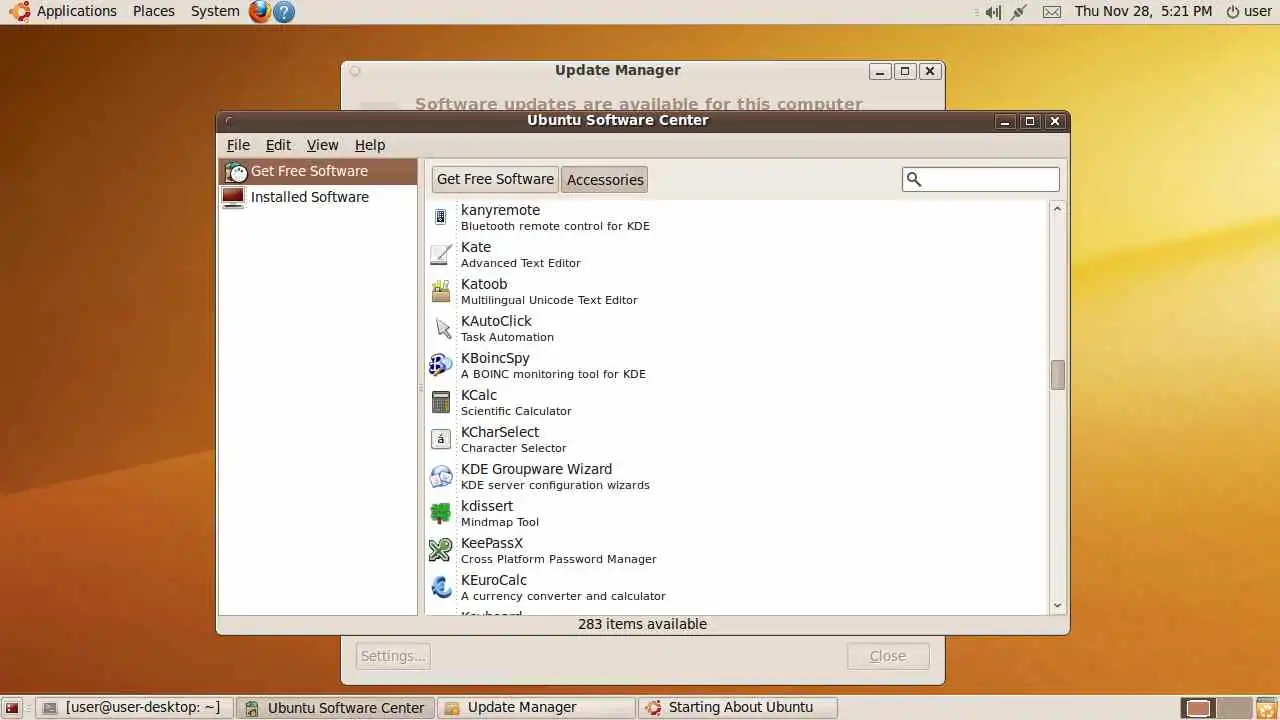Click Starting About Ubuntu taskbar button
1280x720 pixels.
737,707
